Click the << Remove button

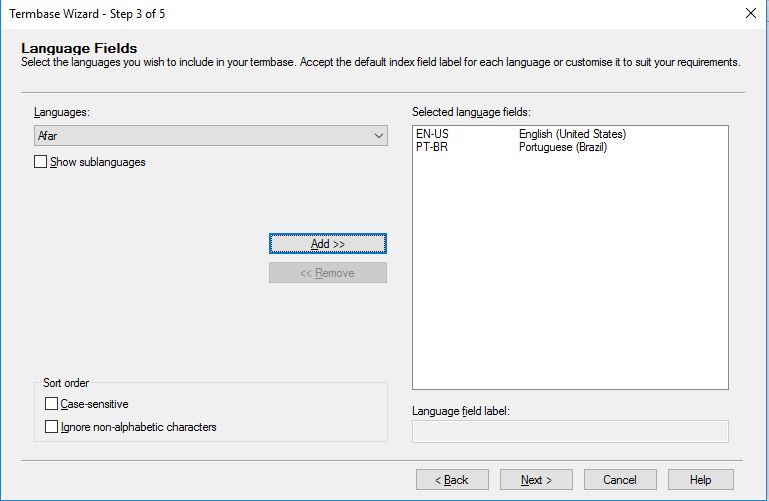point(327,273)
